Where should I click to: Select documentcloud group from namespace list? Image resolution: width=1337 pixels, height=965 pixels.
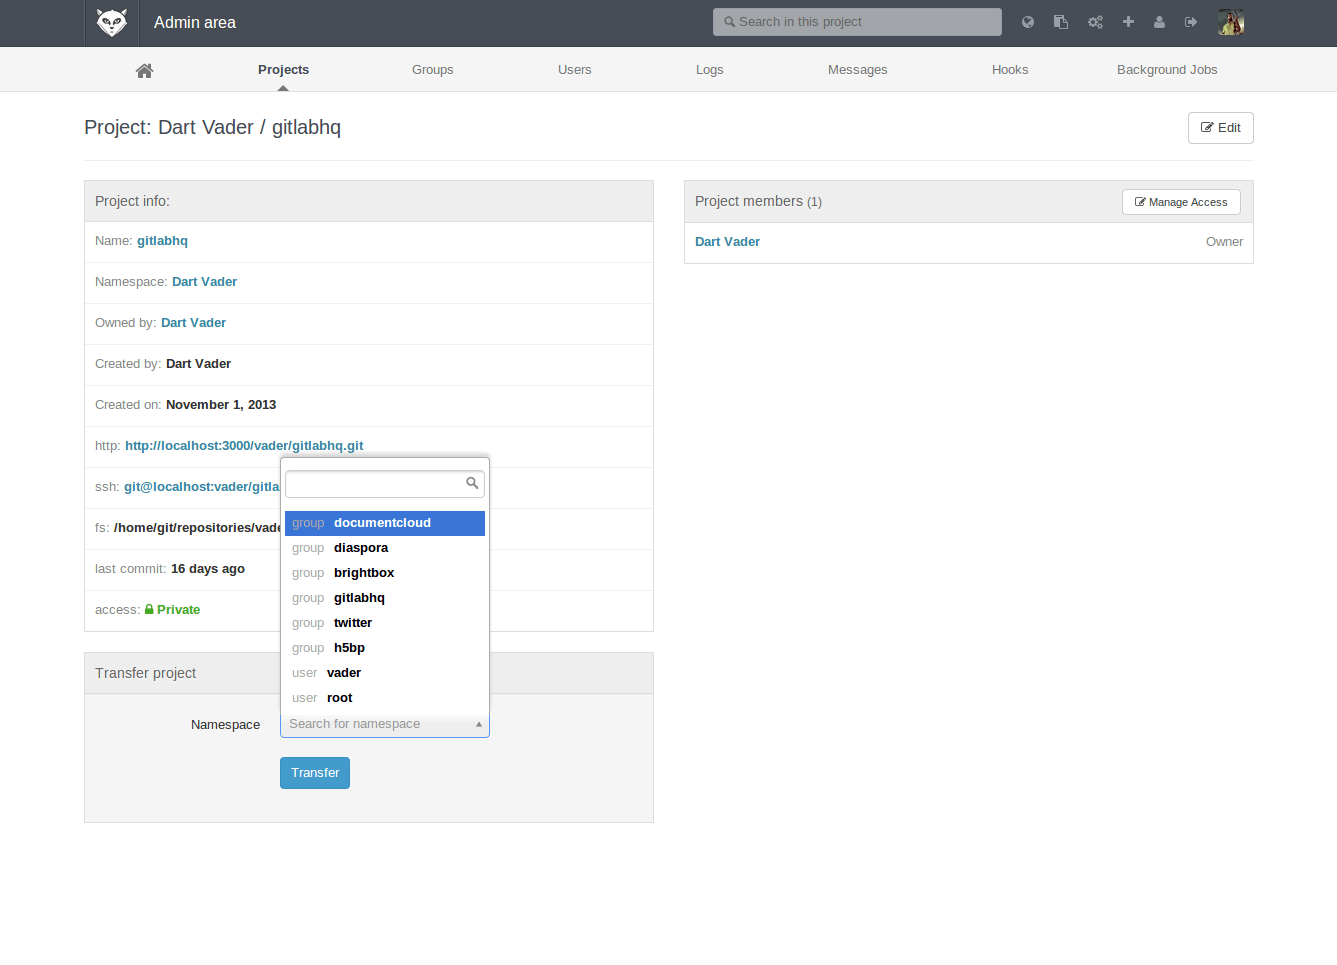pos(384,523)
